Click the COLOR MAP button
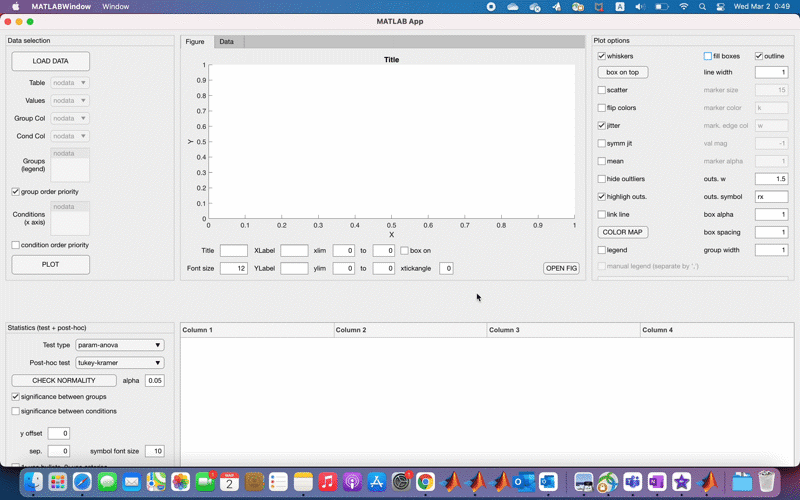 point(623,232)
